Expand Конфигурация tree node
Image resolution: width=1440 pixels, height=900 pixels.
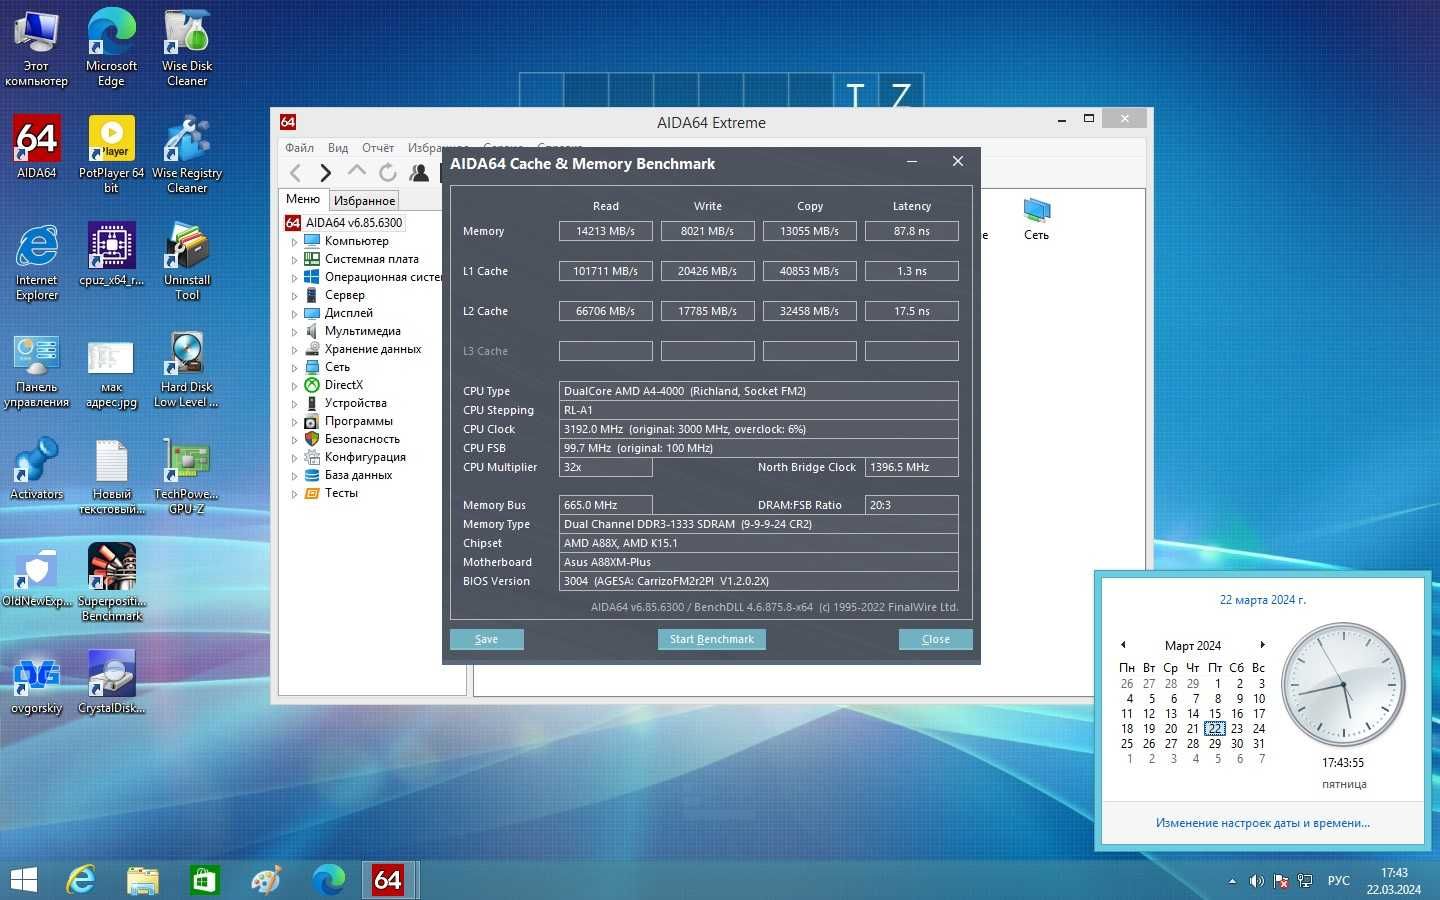(x=294, y=458)
